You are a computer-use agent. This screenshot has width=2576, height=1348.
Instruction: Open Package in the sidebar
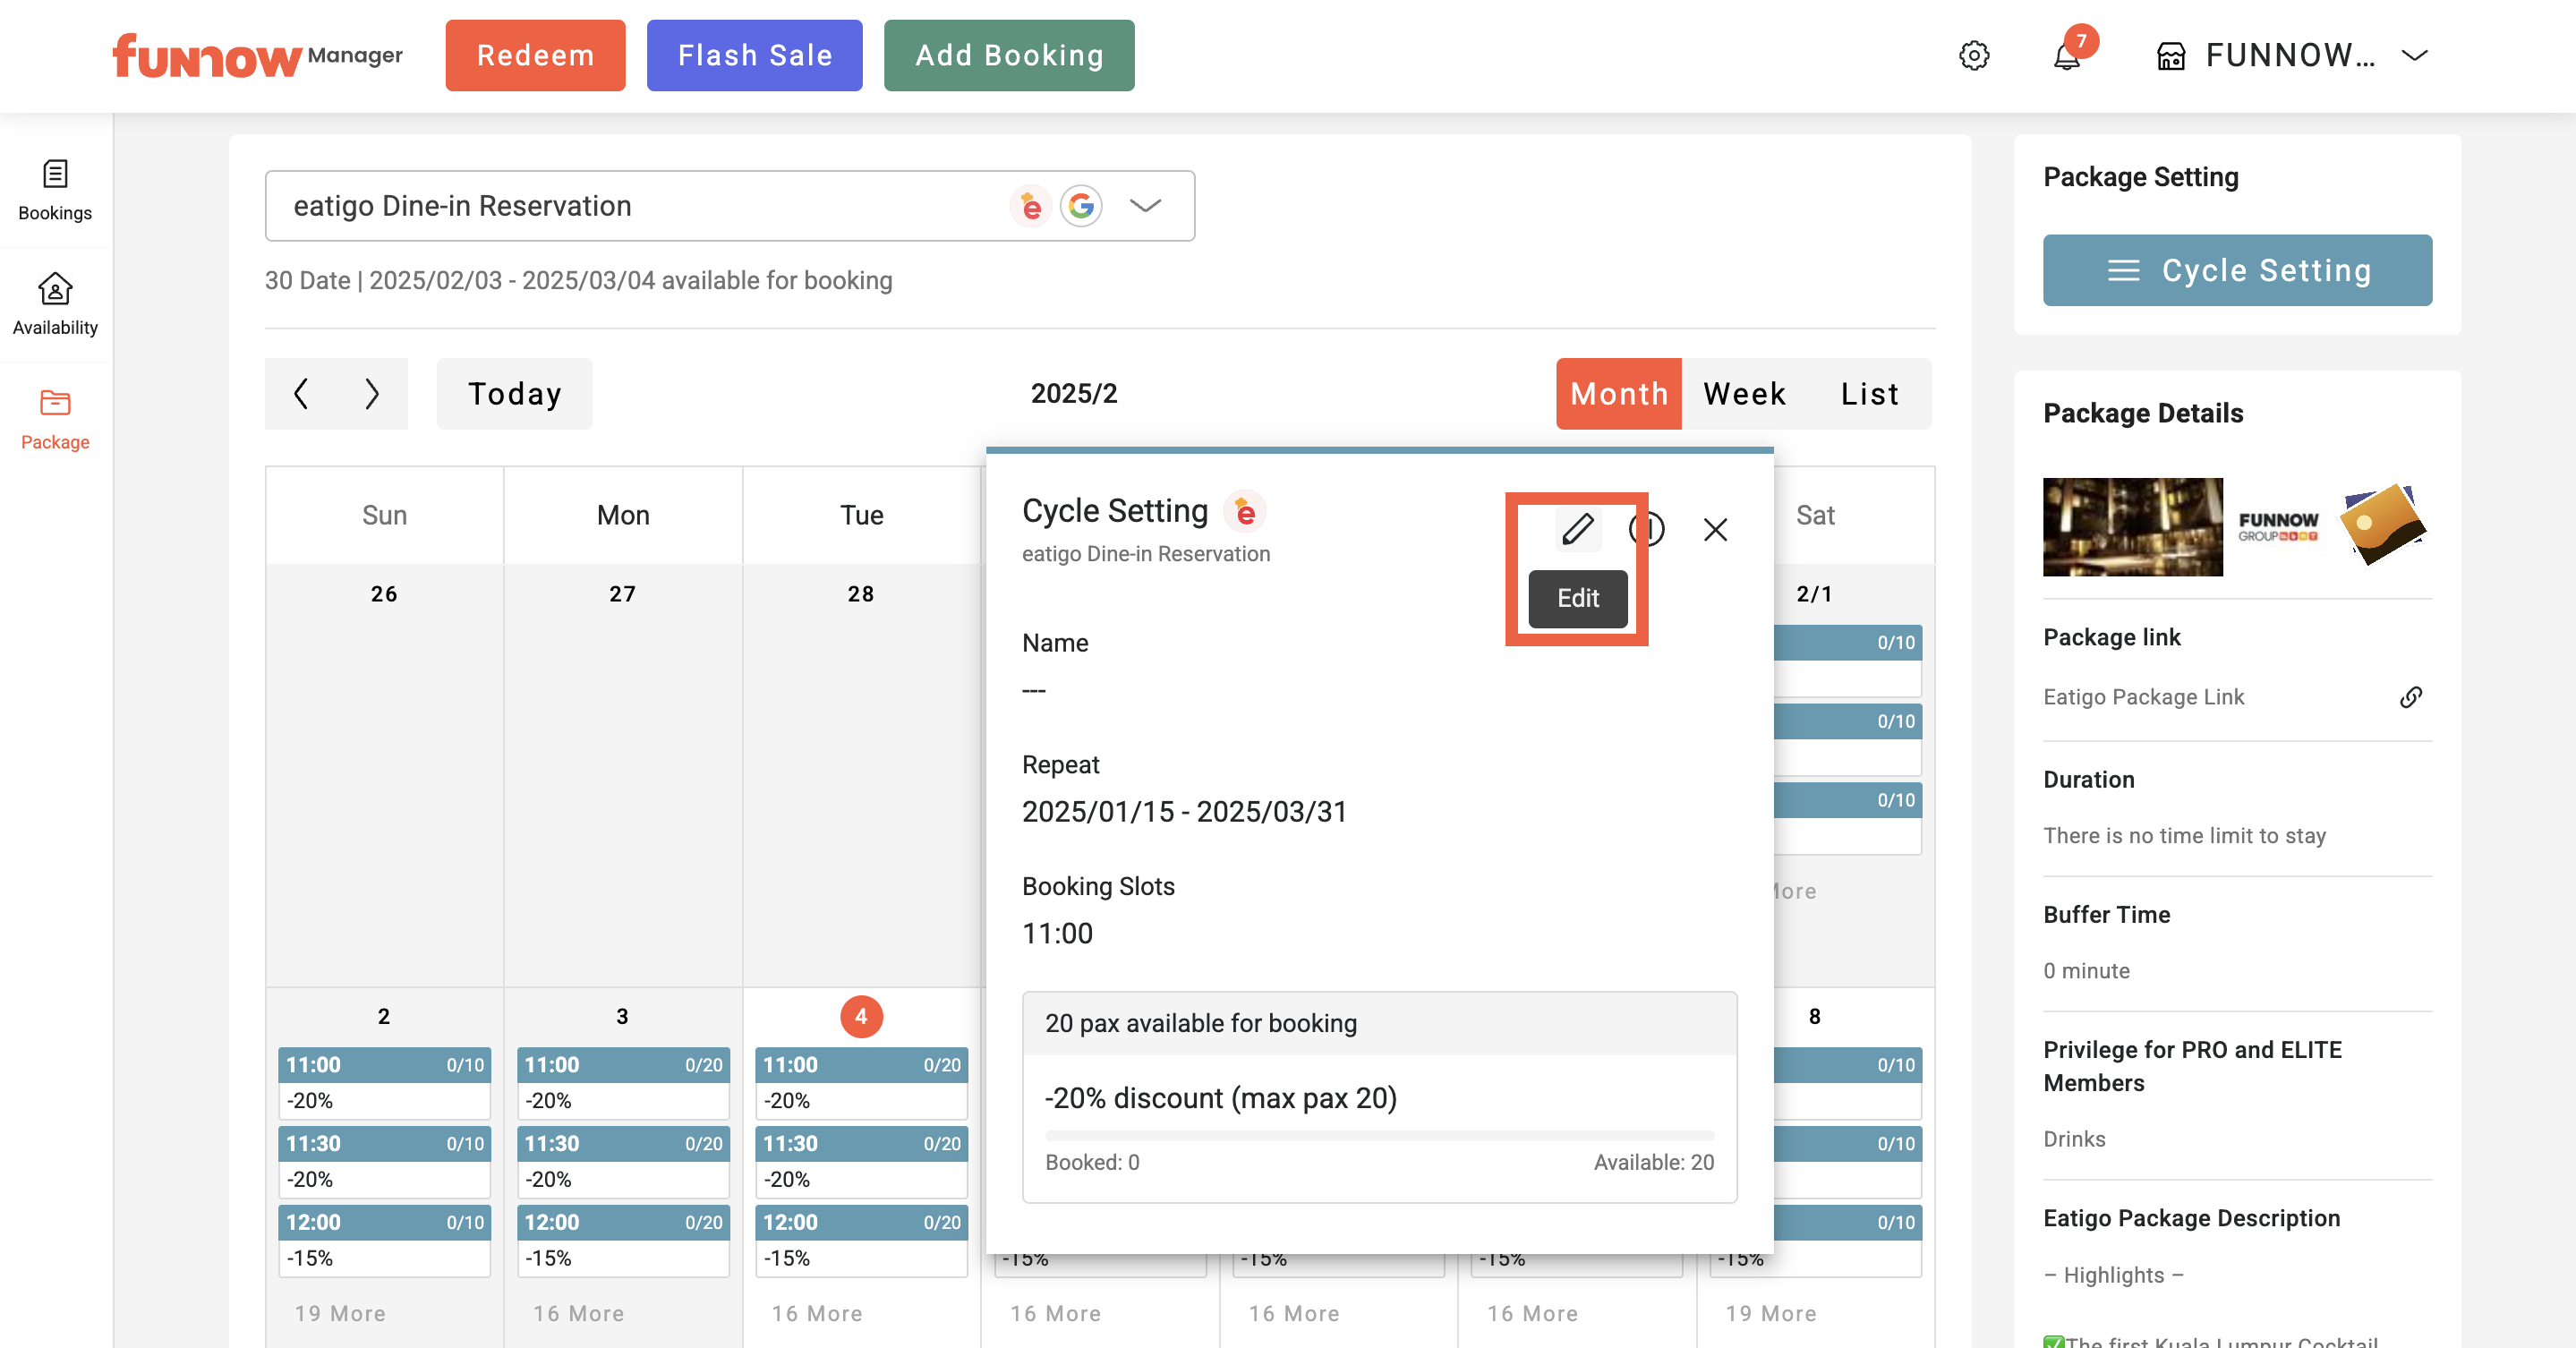(55, 420)
